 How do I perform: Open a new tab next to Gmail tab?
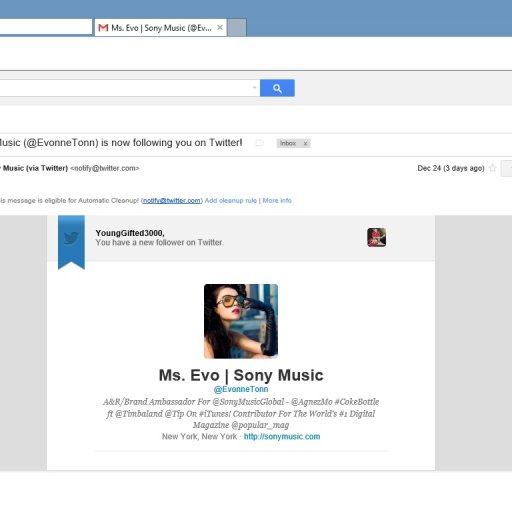pos(237,28)
